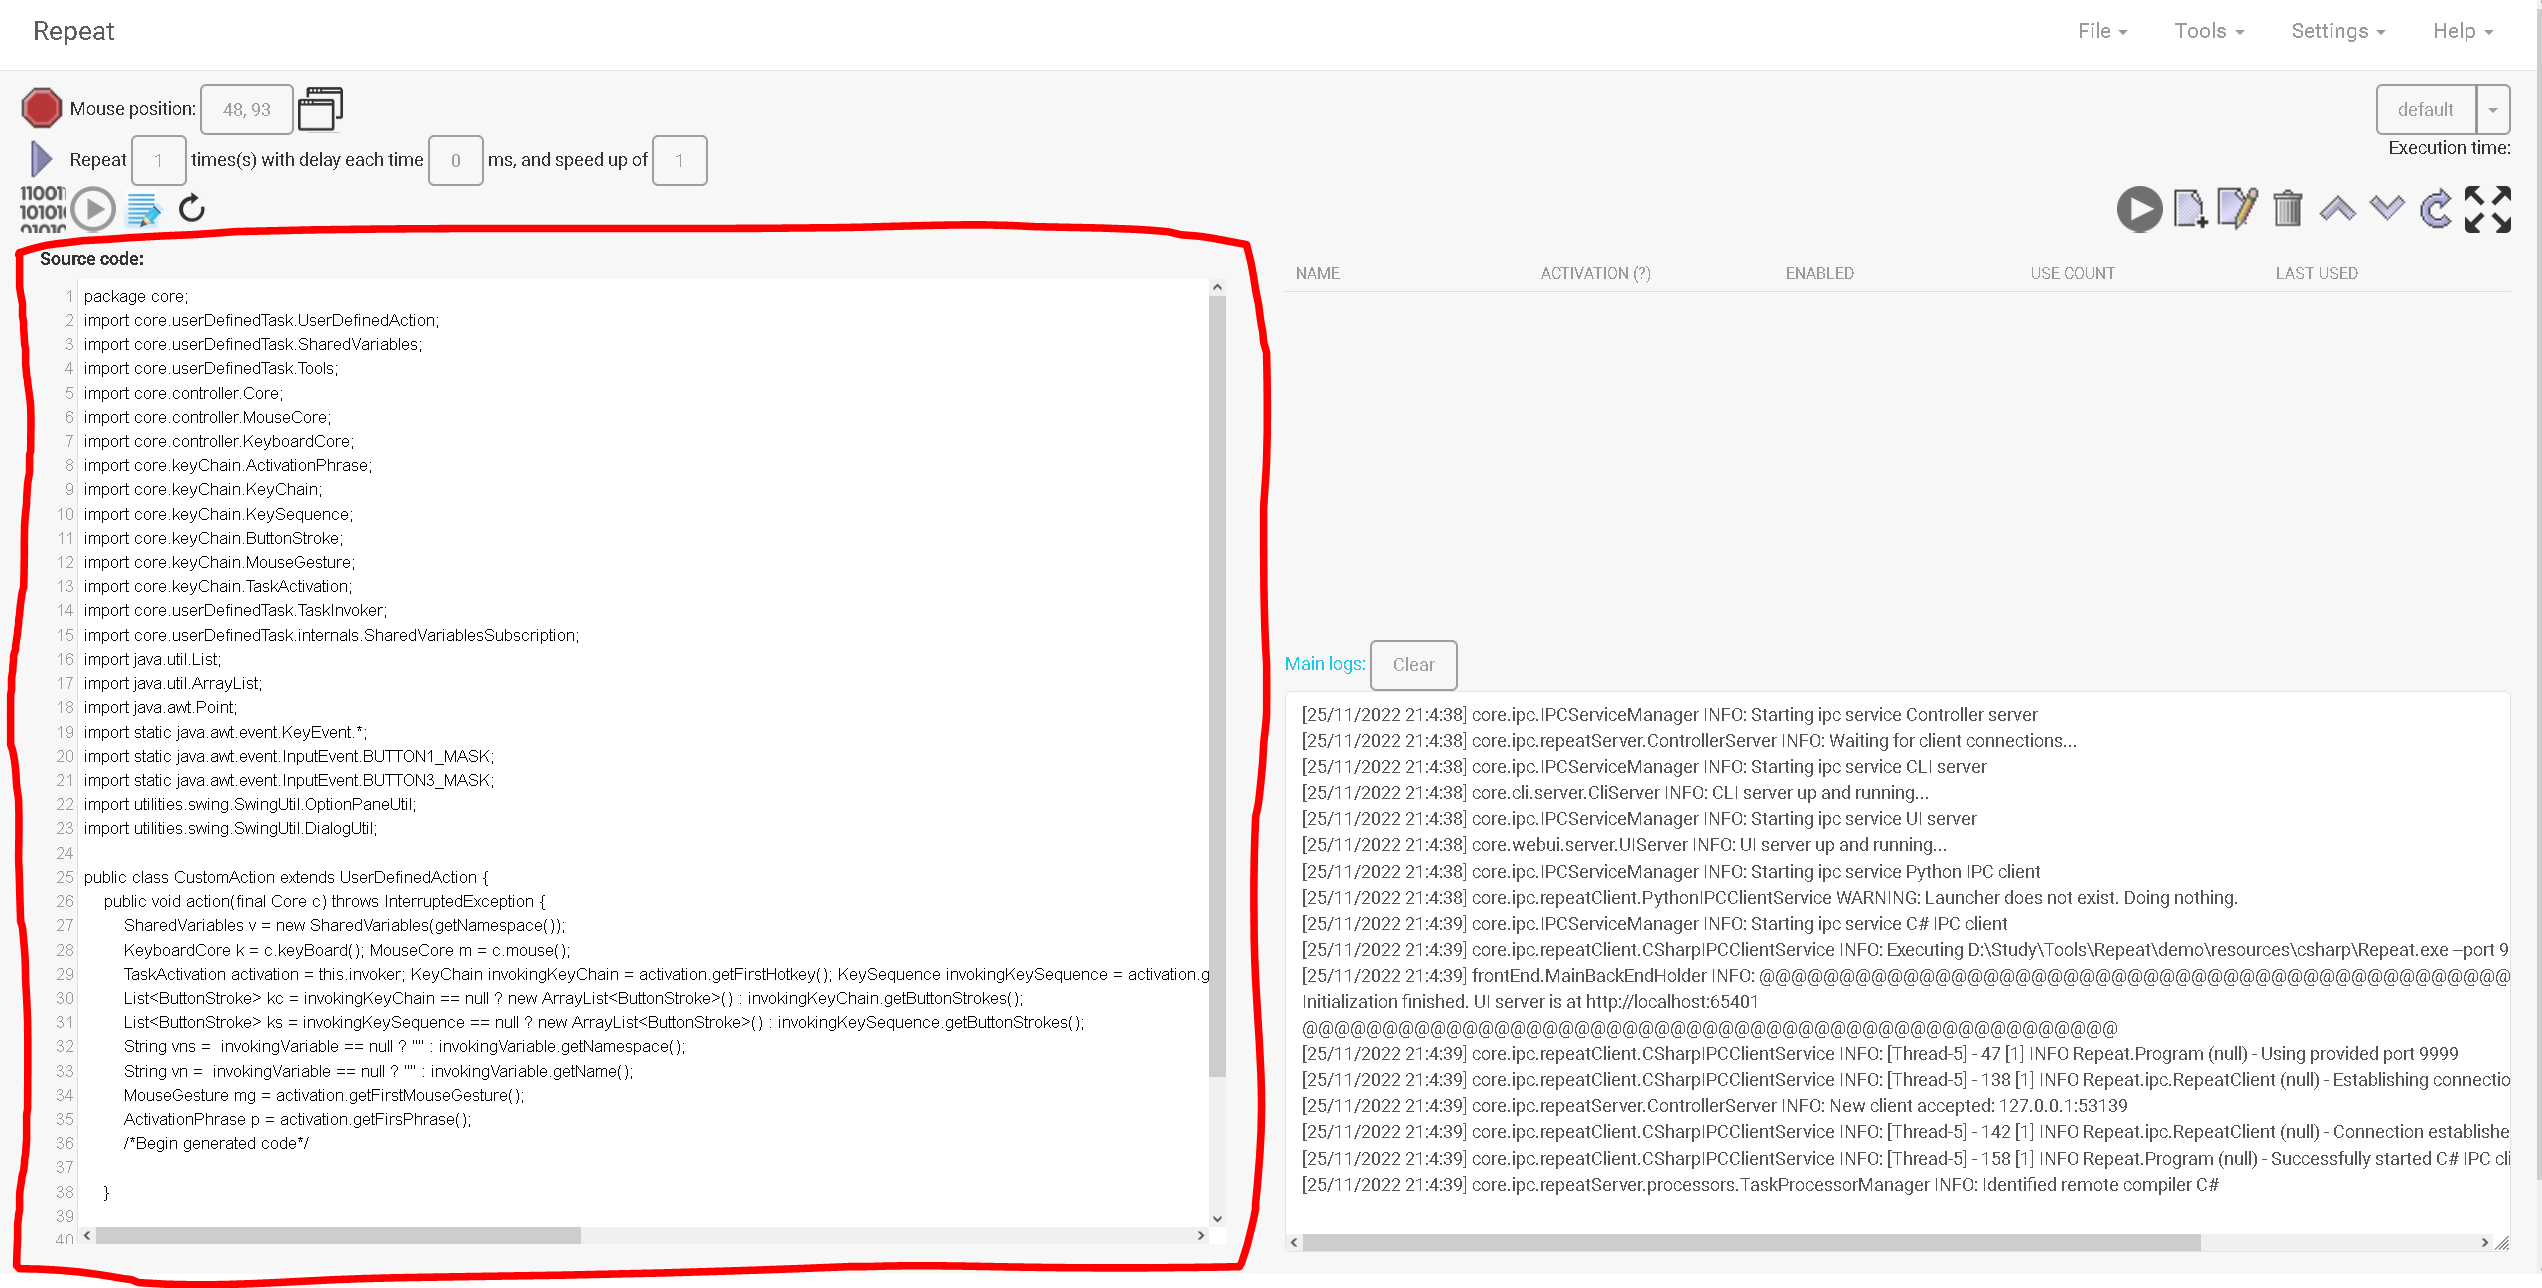Click the default task group button
Screen dimensions: 2542x1288
pos(2425,110)
